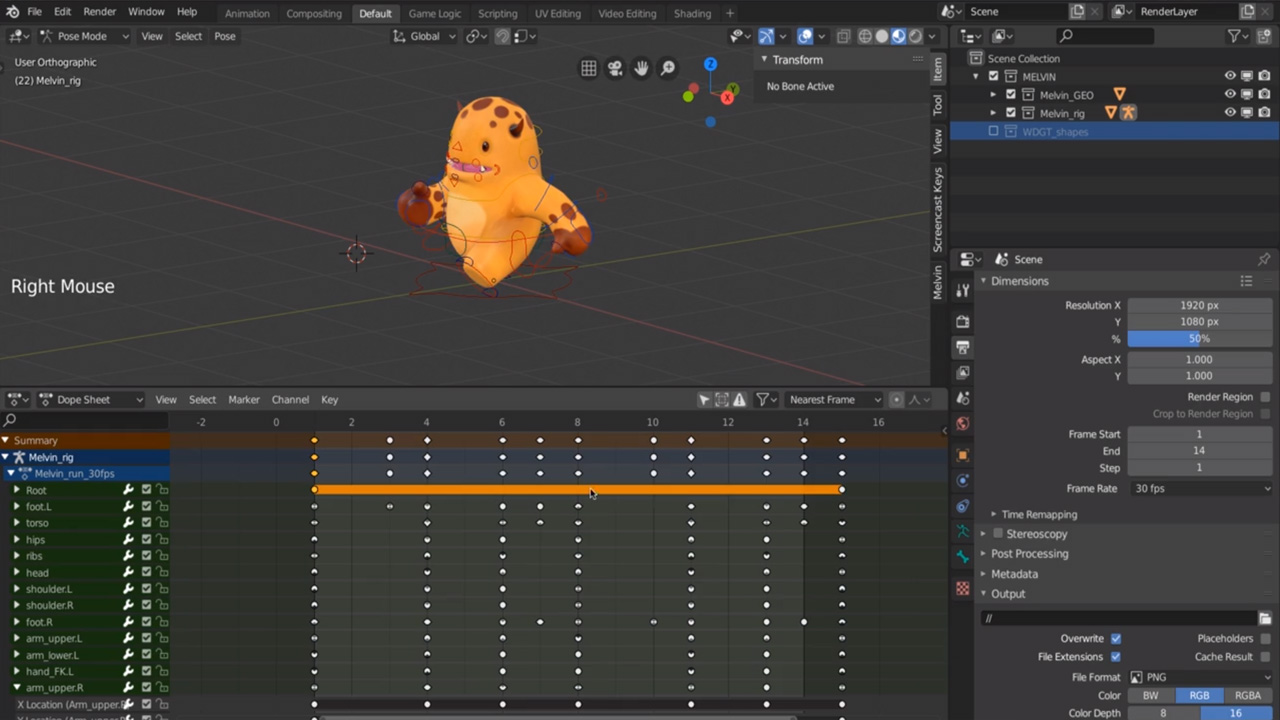Enable the Placeholders checkbox
The image size is (1280, 720).
click(x=1265, y=638)
